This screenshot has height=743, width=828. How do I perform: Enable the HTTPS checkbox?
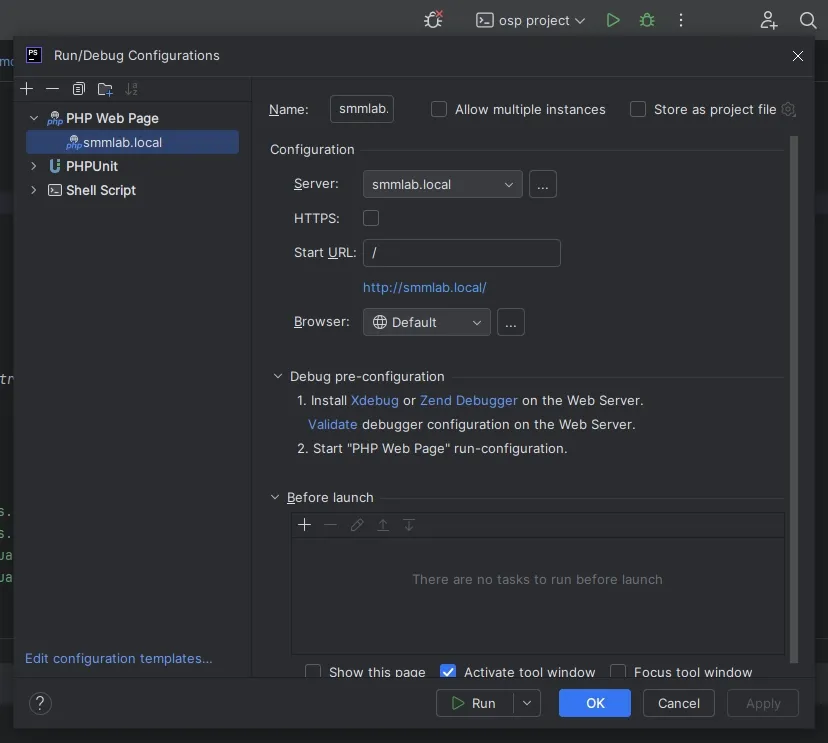371,218
